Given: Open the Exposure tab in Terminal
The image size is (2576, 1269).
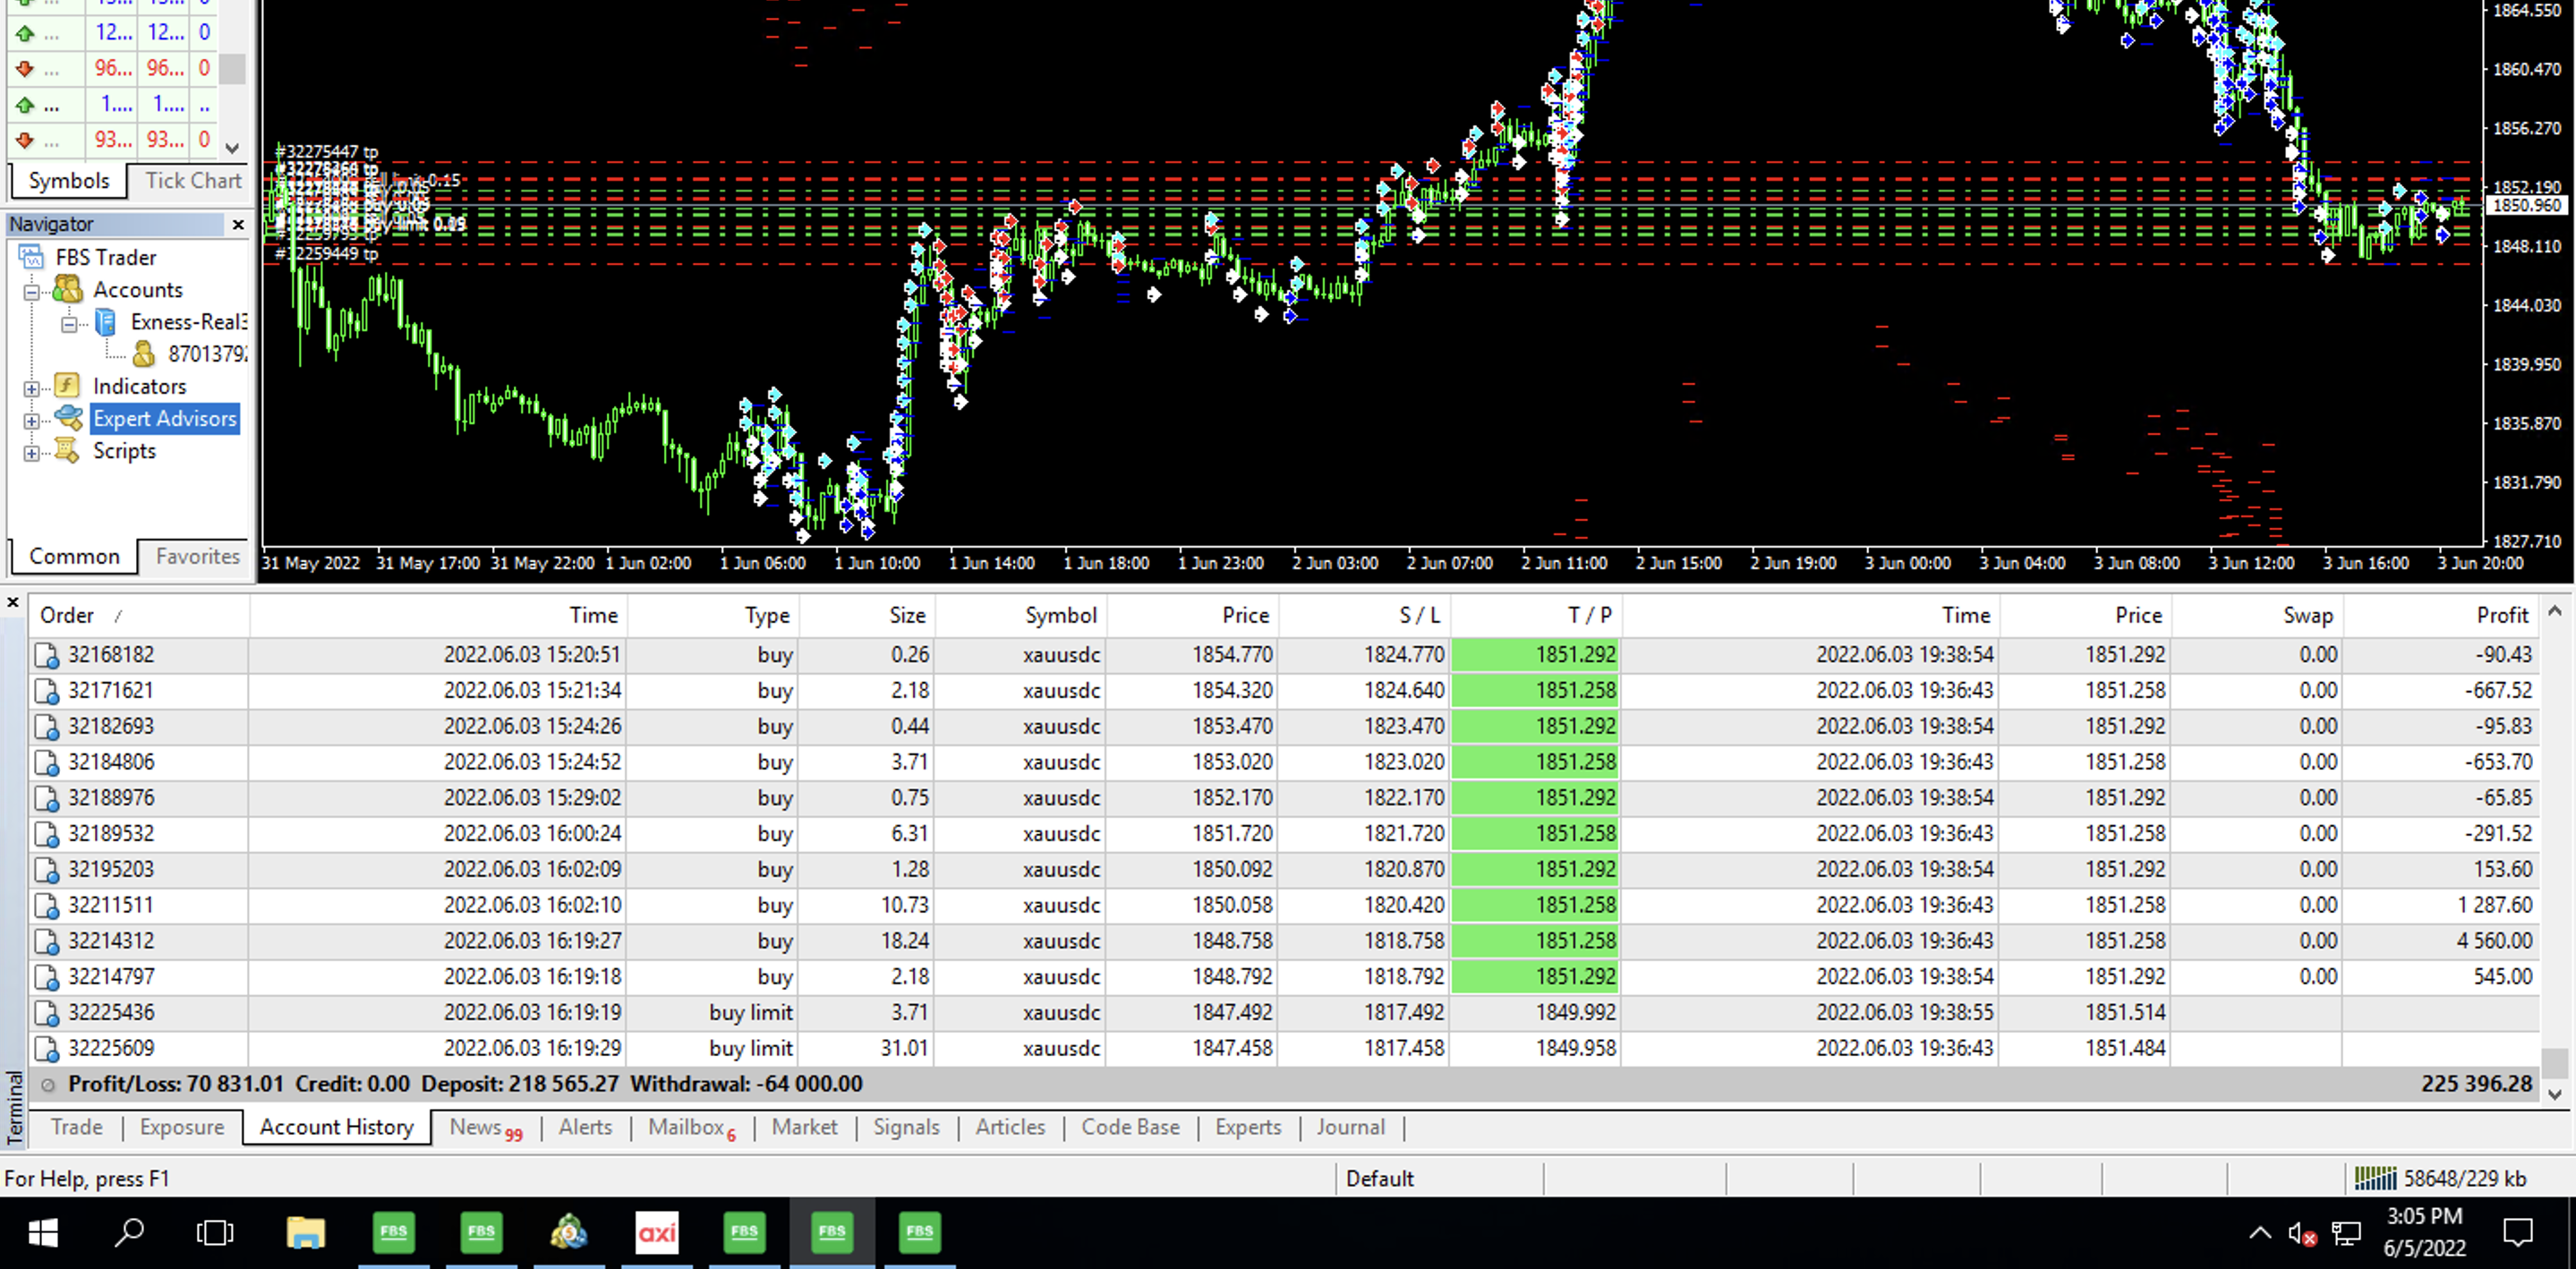Looking at the screenshot, I should point(182,1127).
